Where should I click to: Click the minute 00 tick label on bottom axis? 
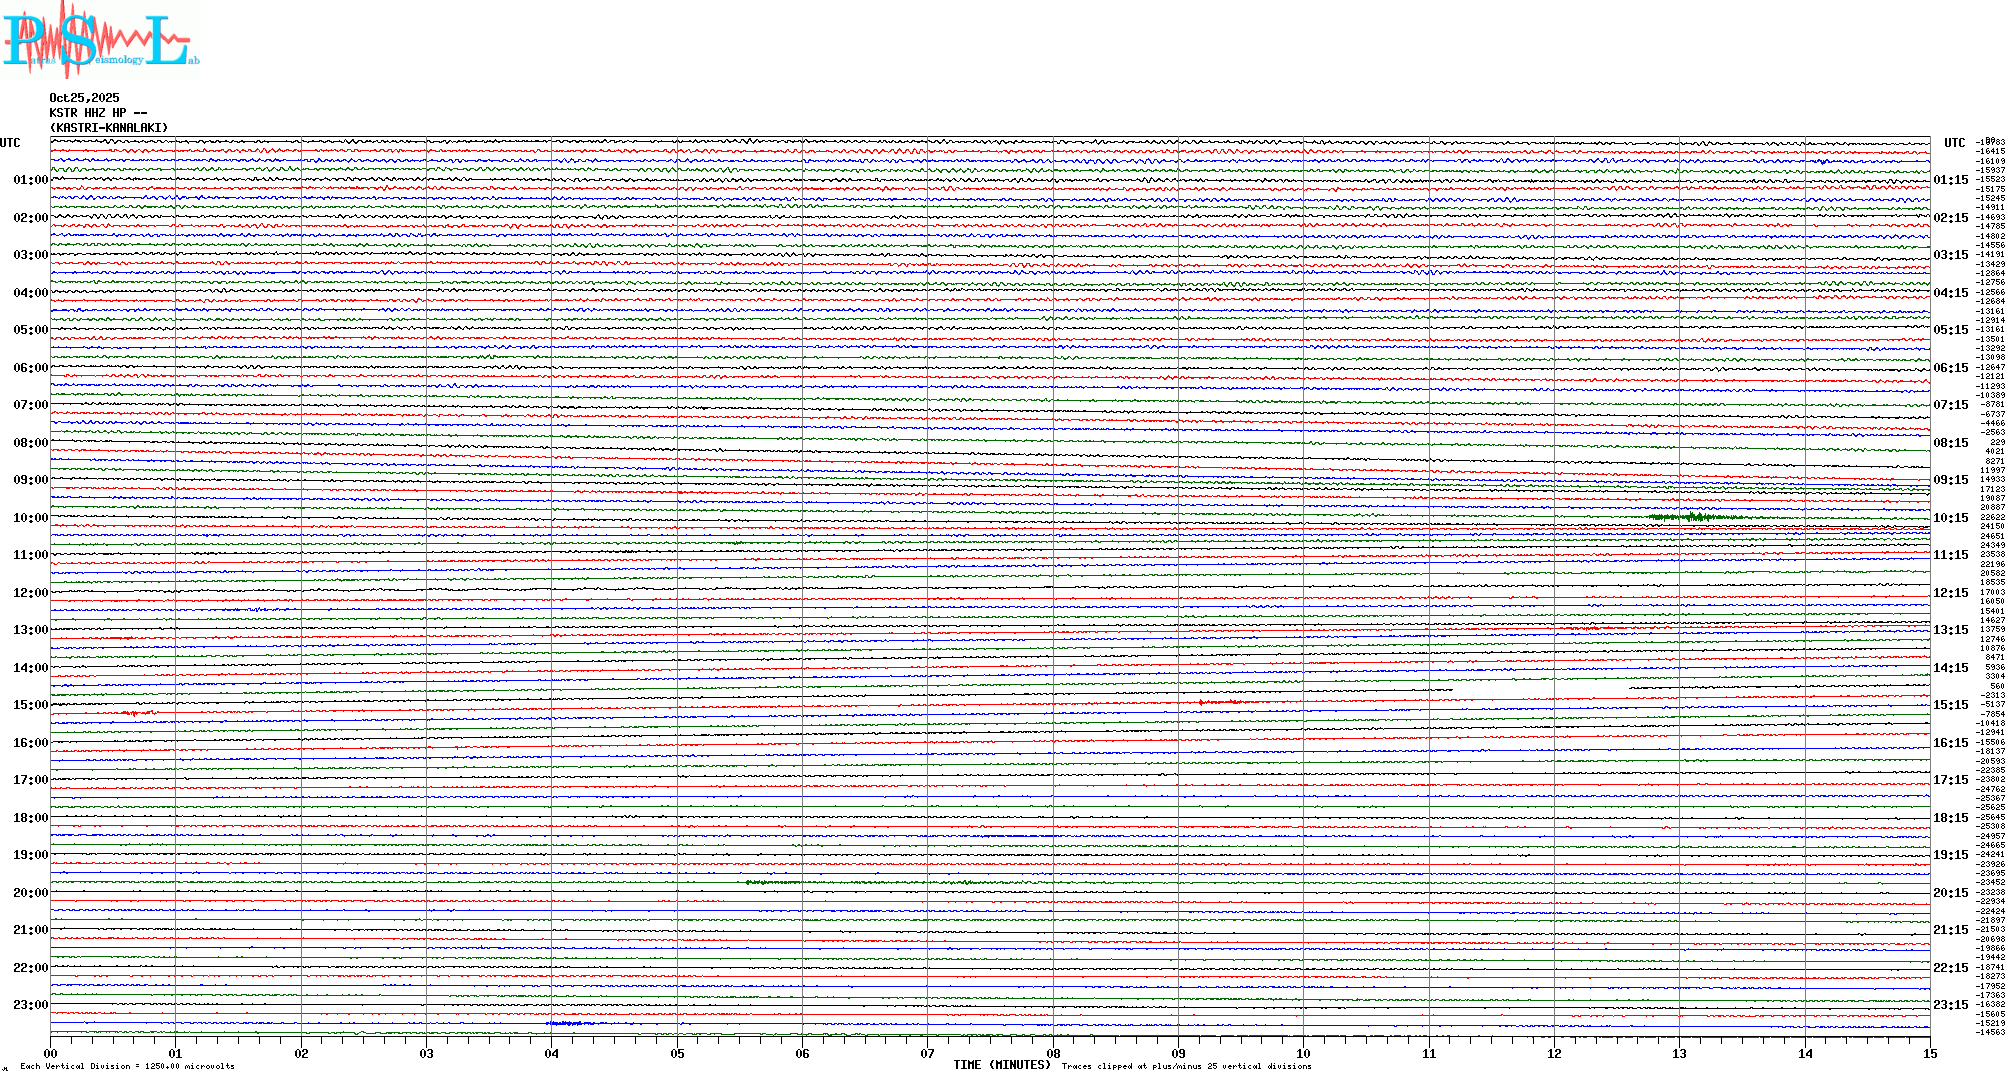click(x=51, y=1054)
